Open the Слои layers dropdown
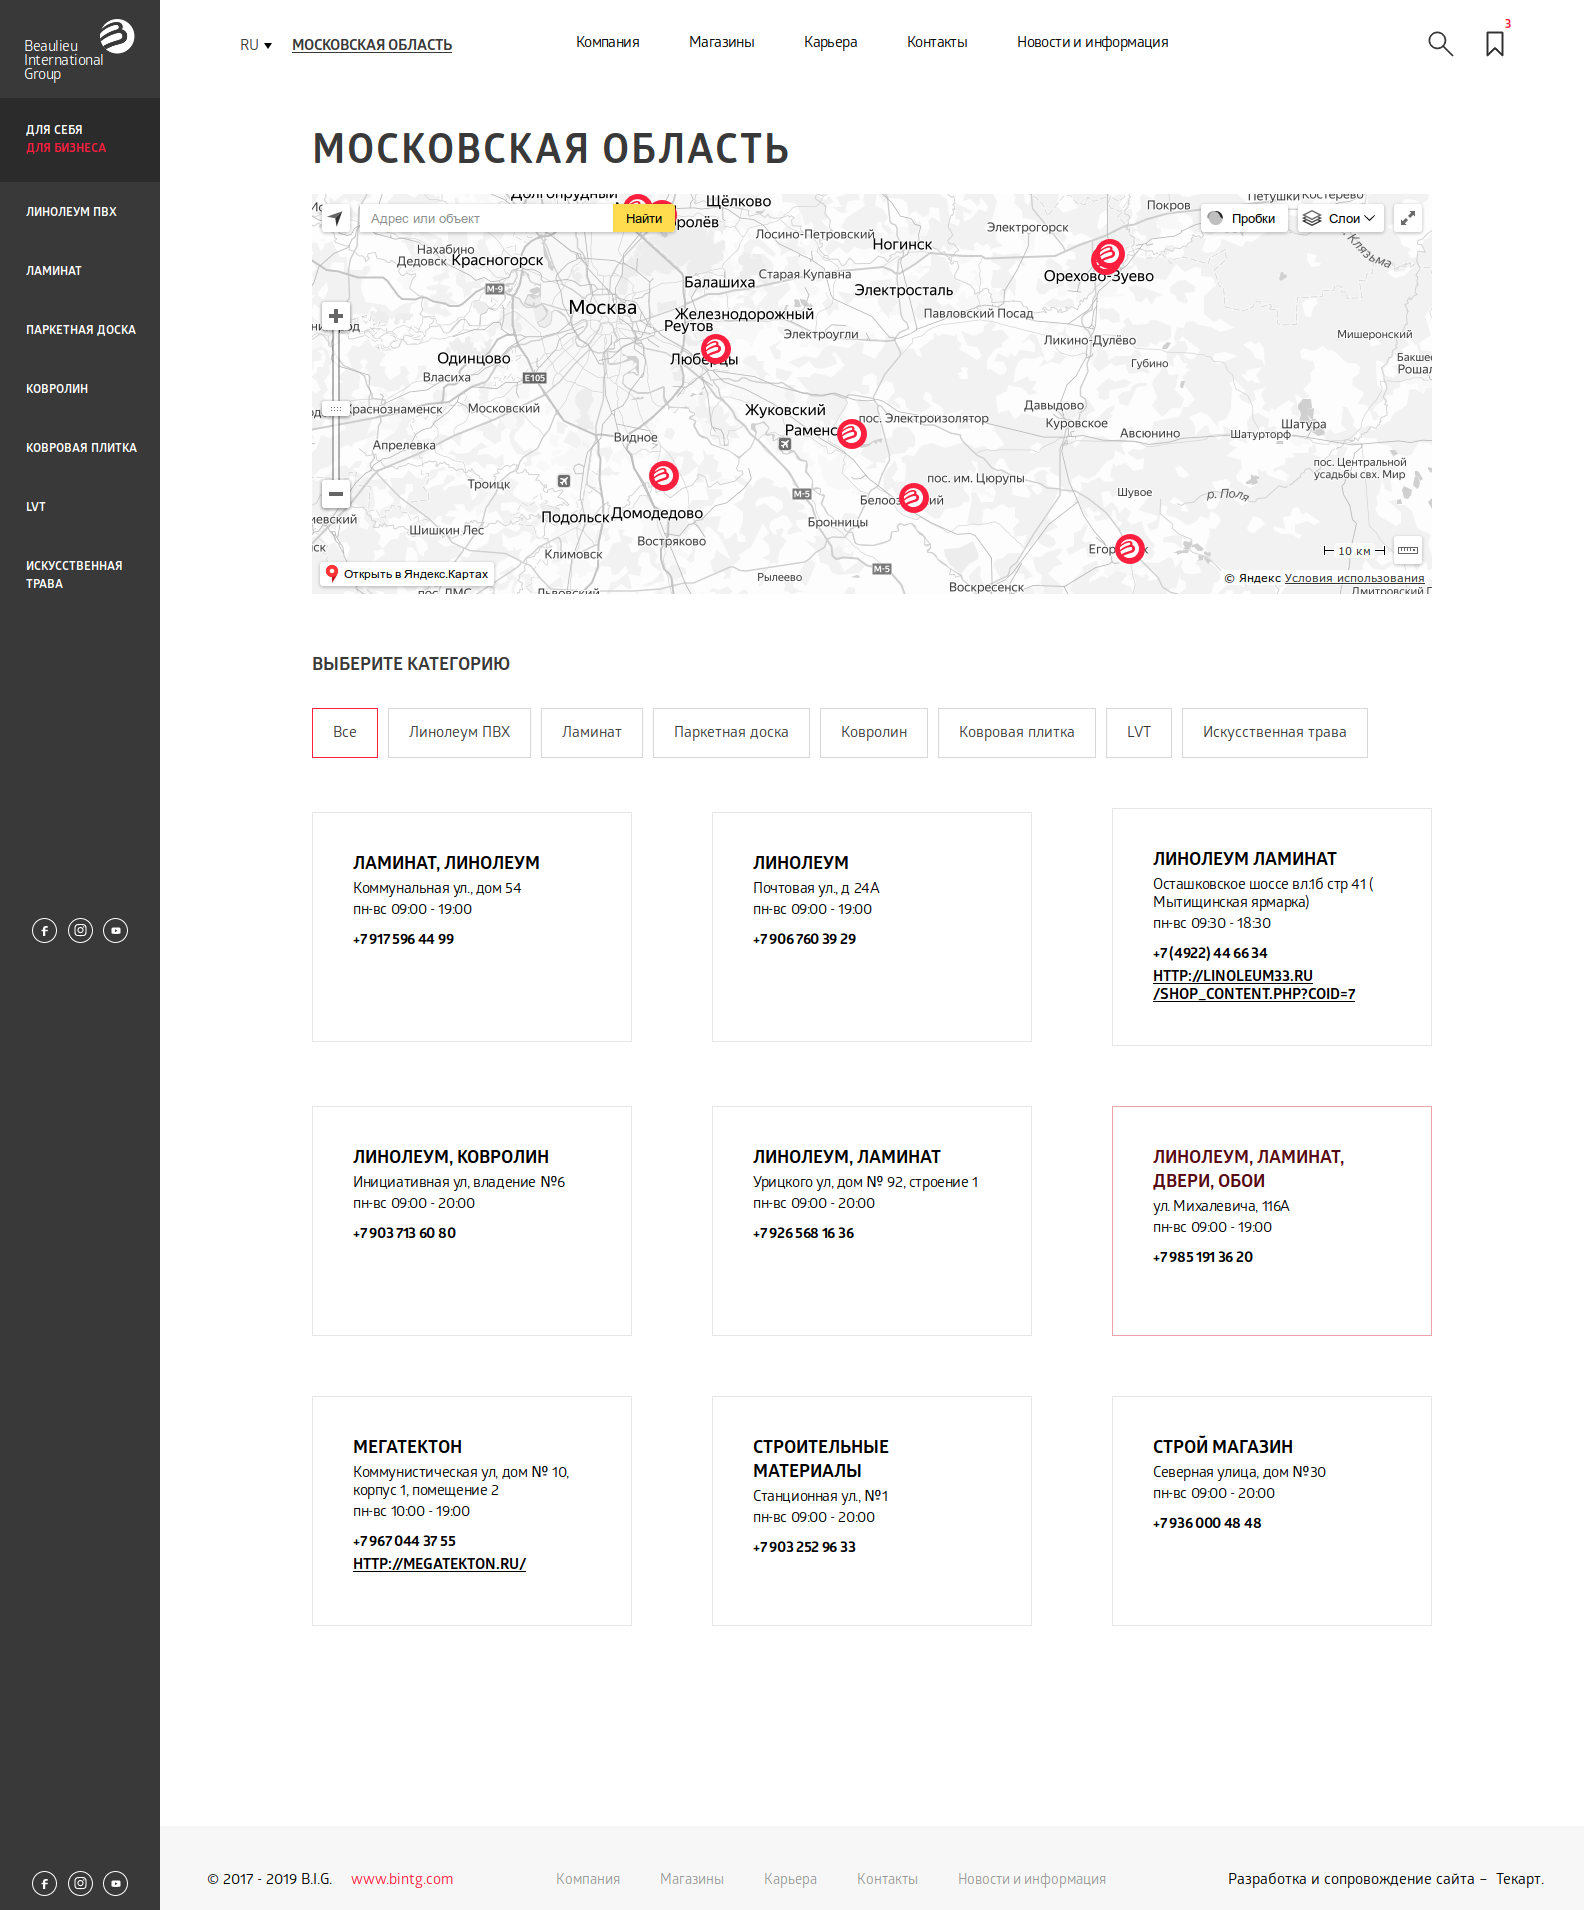Image resolution: width=1584 pixels, height=1910 pixels. click(x=1340, y=218)
